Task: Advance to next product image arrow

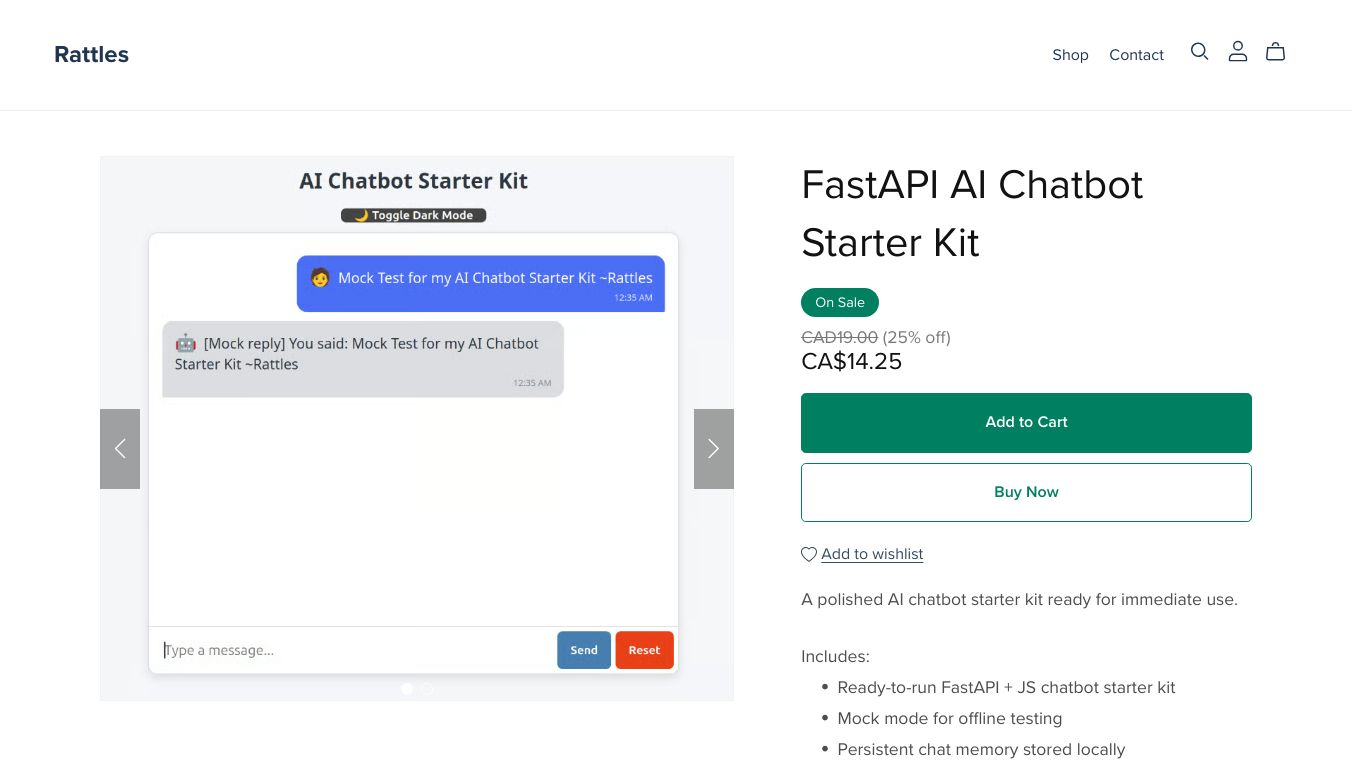Action: coord(713,449)
